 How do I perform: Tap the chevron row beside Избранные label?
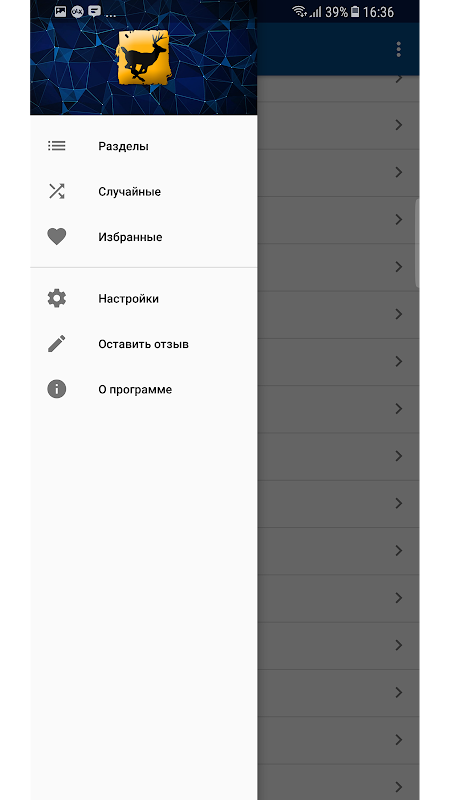click(338, 219)
